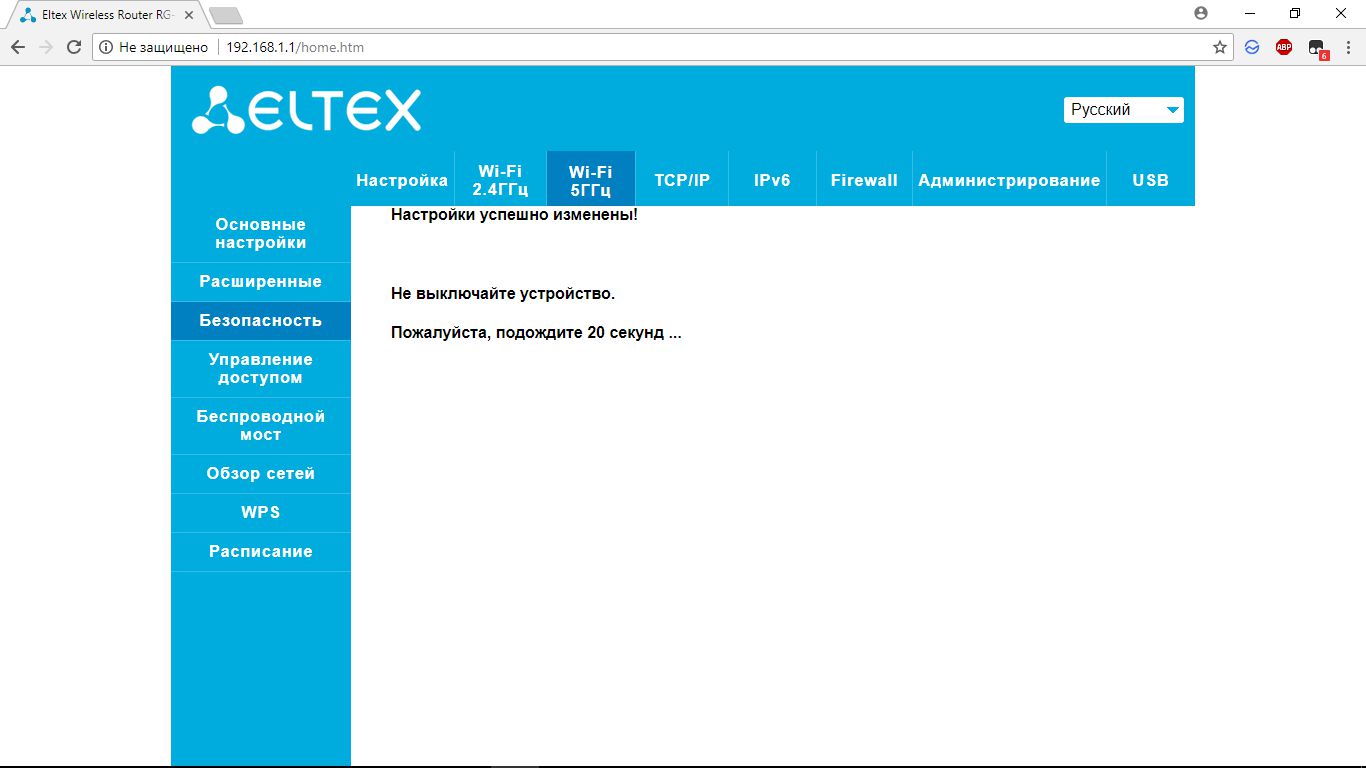1366x768 pixels.
Task: Open the TCP/IP tab
Action: coord(682,180)
